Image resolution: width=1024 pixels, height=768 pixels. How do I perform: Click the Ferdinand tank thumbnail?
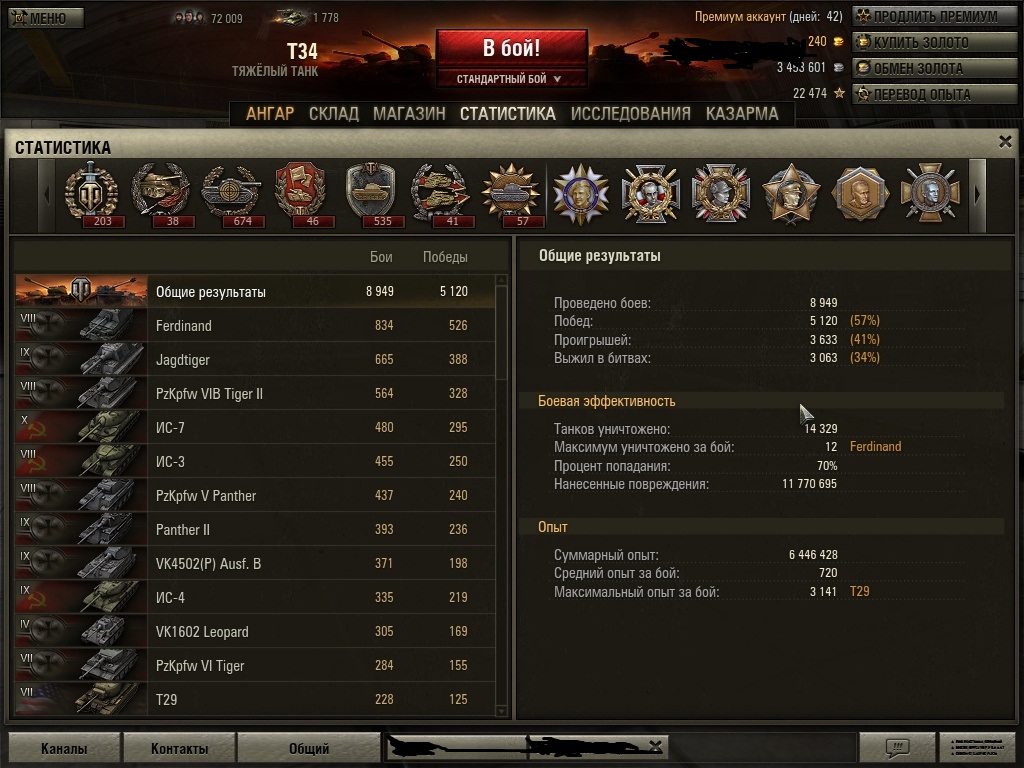pos(81,325)
